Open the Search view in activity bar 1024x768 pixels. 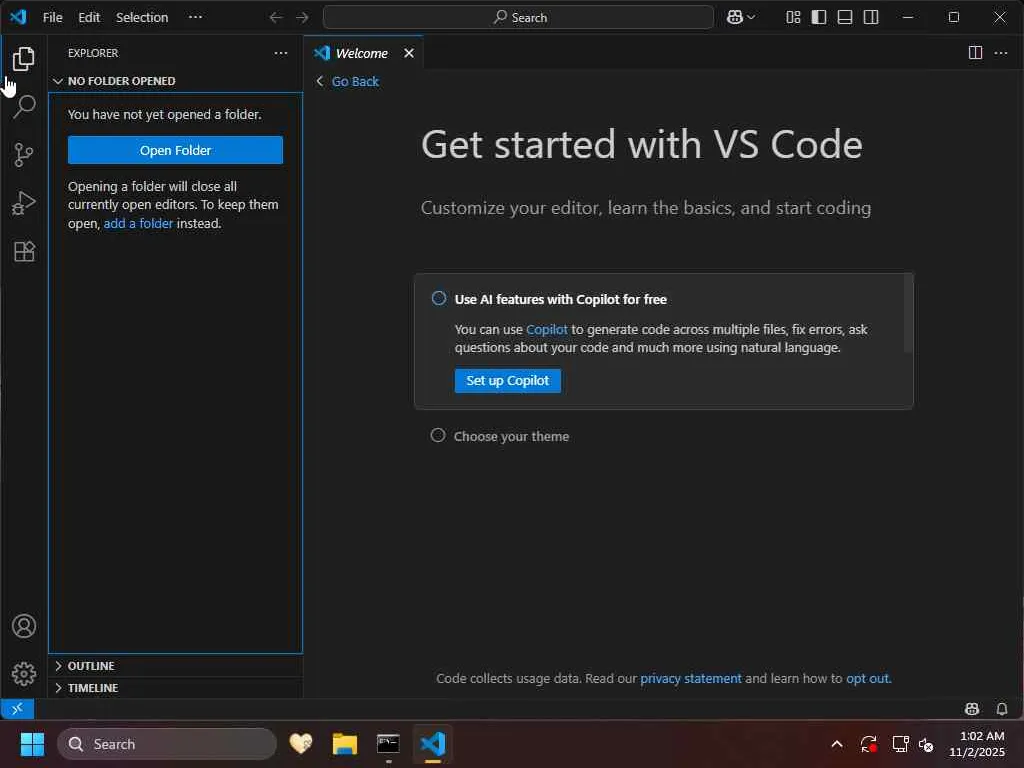point(24,106)
